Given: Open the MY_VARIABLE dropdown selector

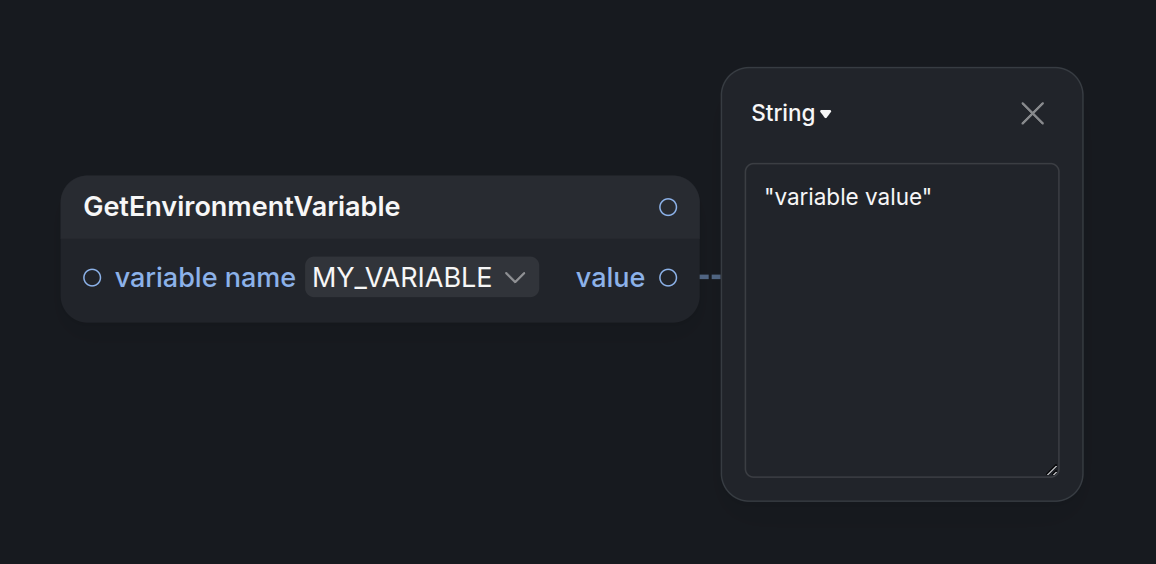Looking at the screenshot, I should click(x=422, y=277).
